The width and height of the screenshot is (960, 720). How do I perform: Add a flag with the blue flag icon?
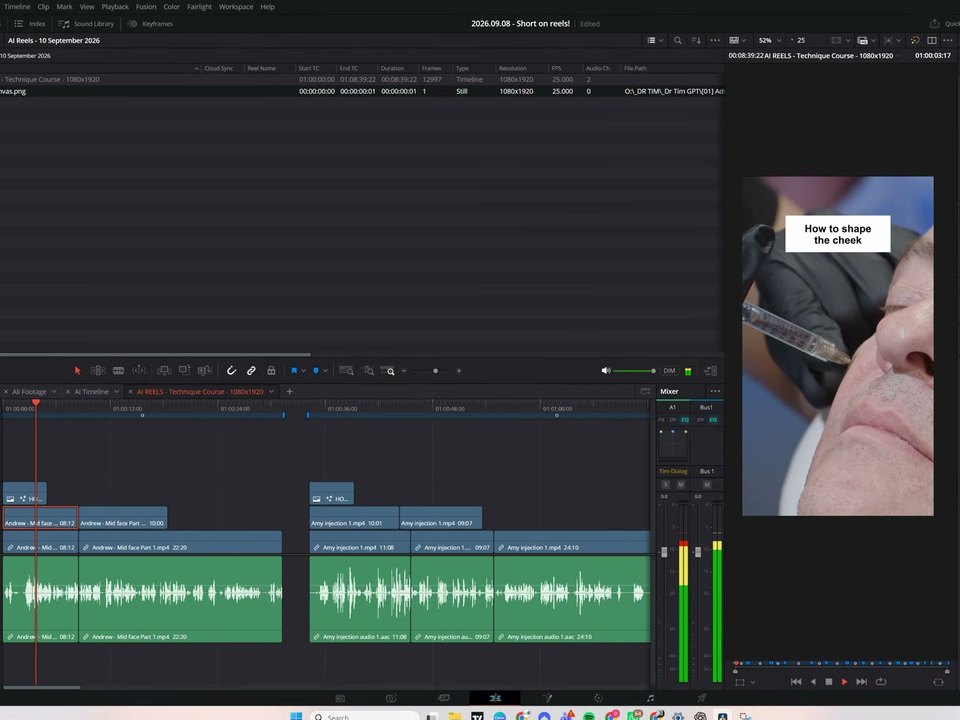(x=294, y=370)
